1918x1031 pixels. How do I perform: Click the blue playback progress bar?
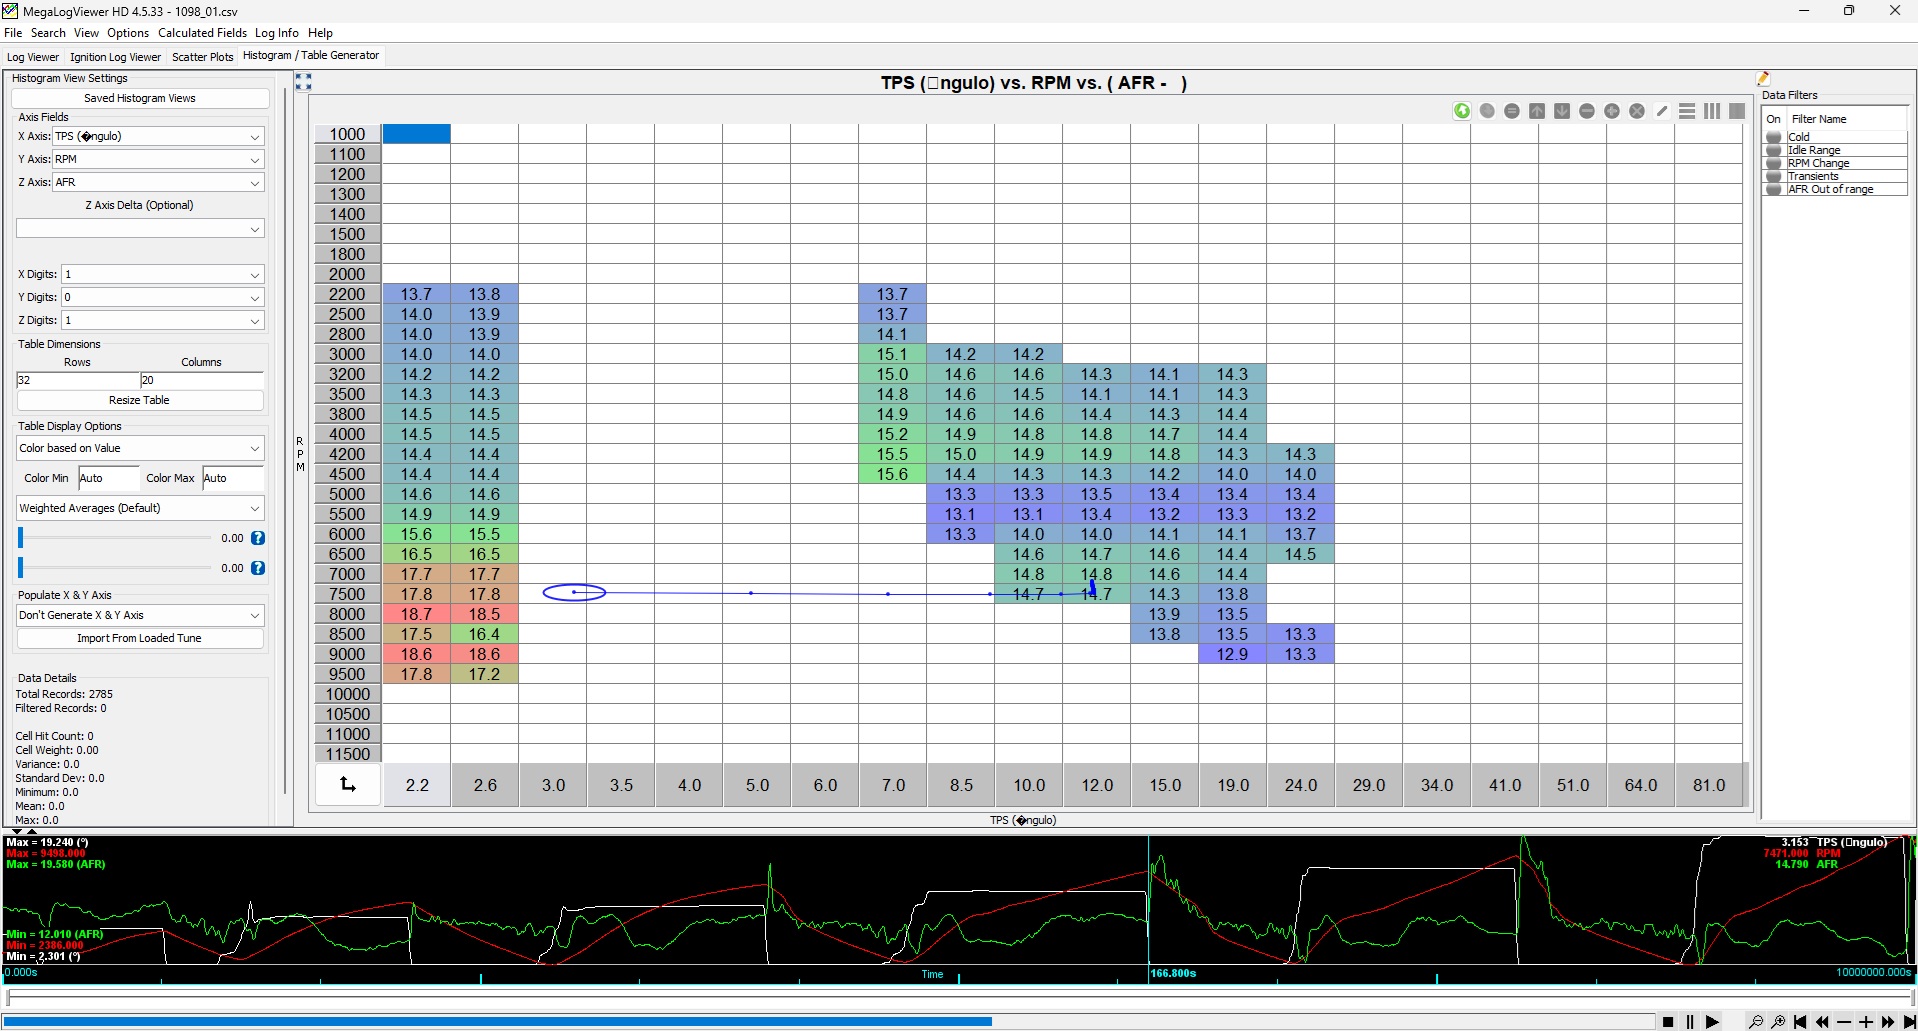[497, 1021]
